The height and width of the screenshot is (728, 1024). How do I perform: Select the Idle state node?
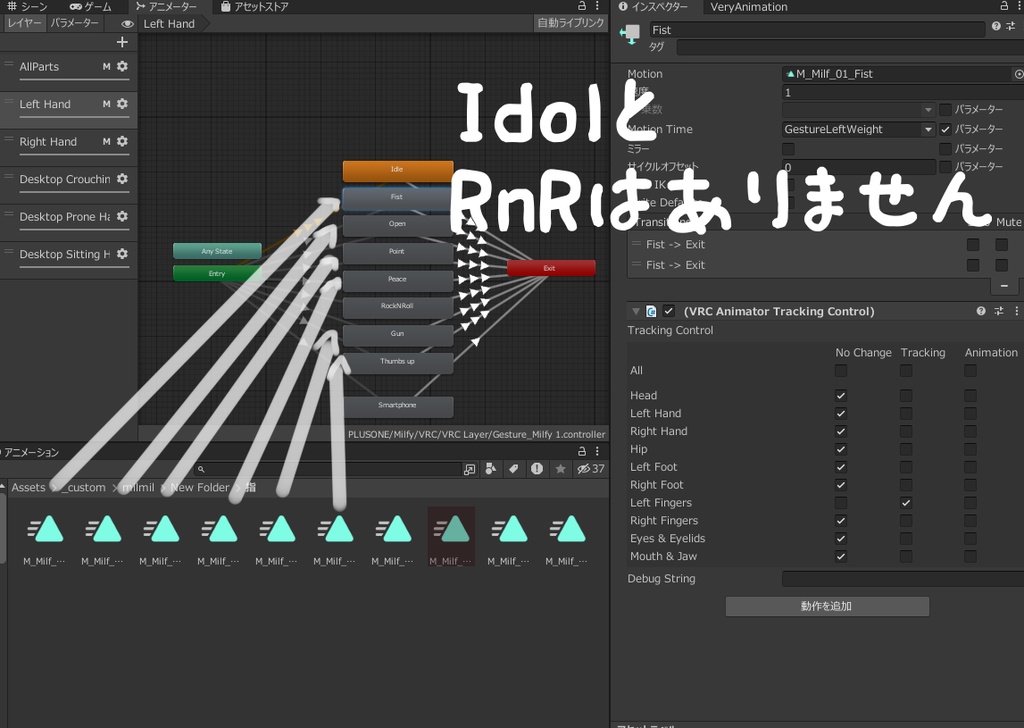[x=398, y=170]
